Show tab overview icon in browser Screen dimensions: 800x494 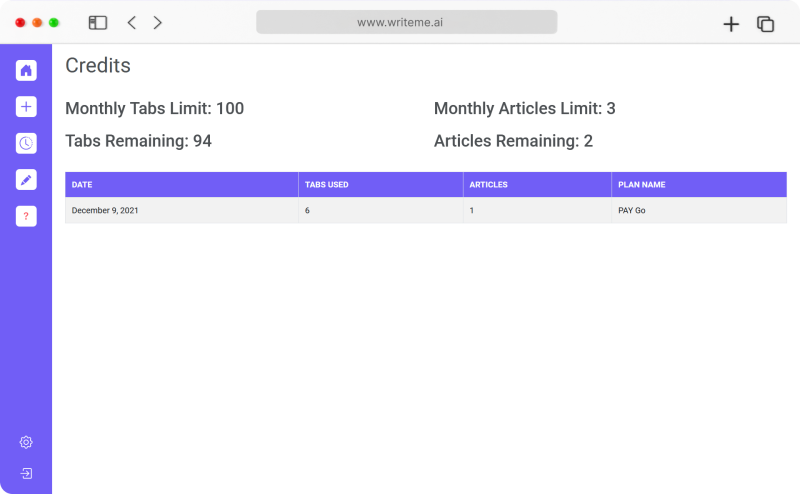tap(765, 24)
